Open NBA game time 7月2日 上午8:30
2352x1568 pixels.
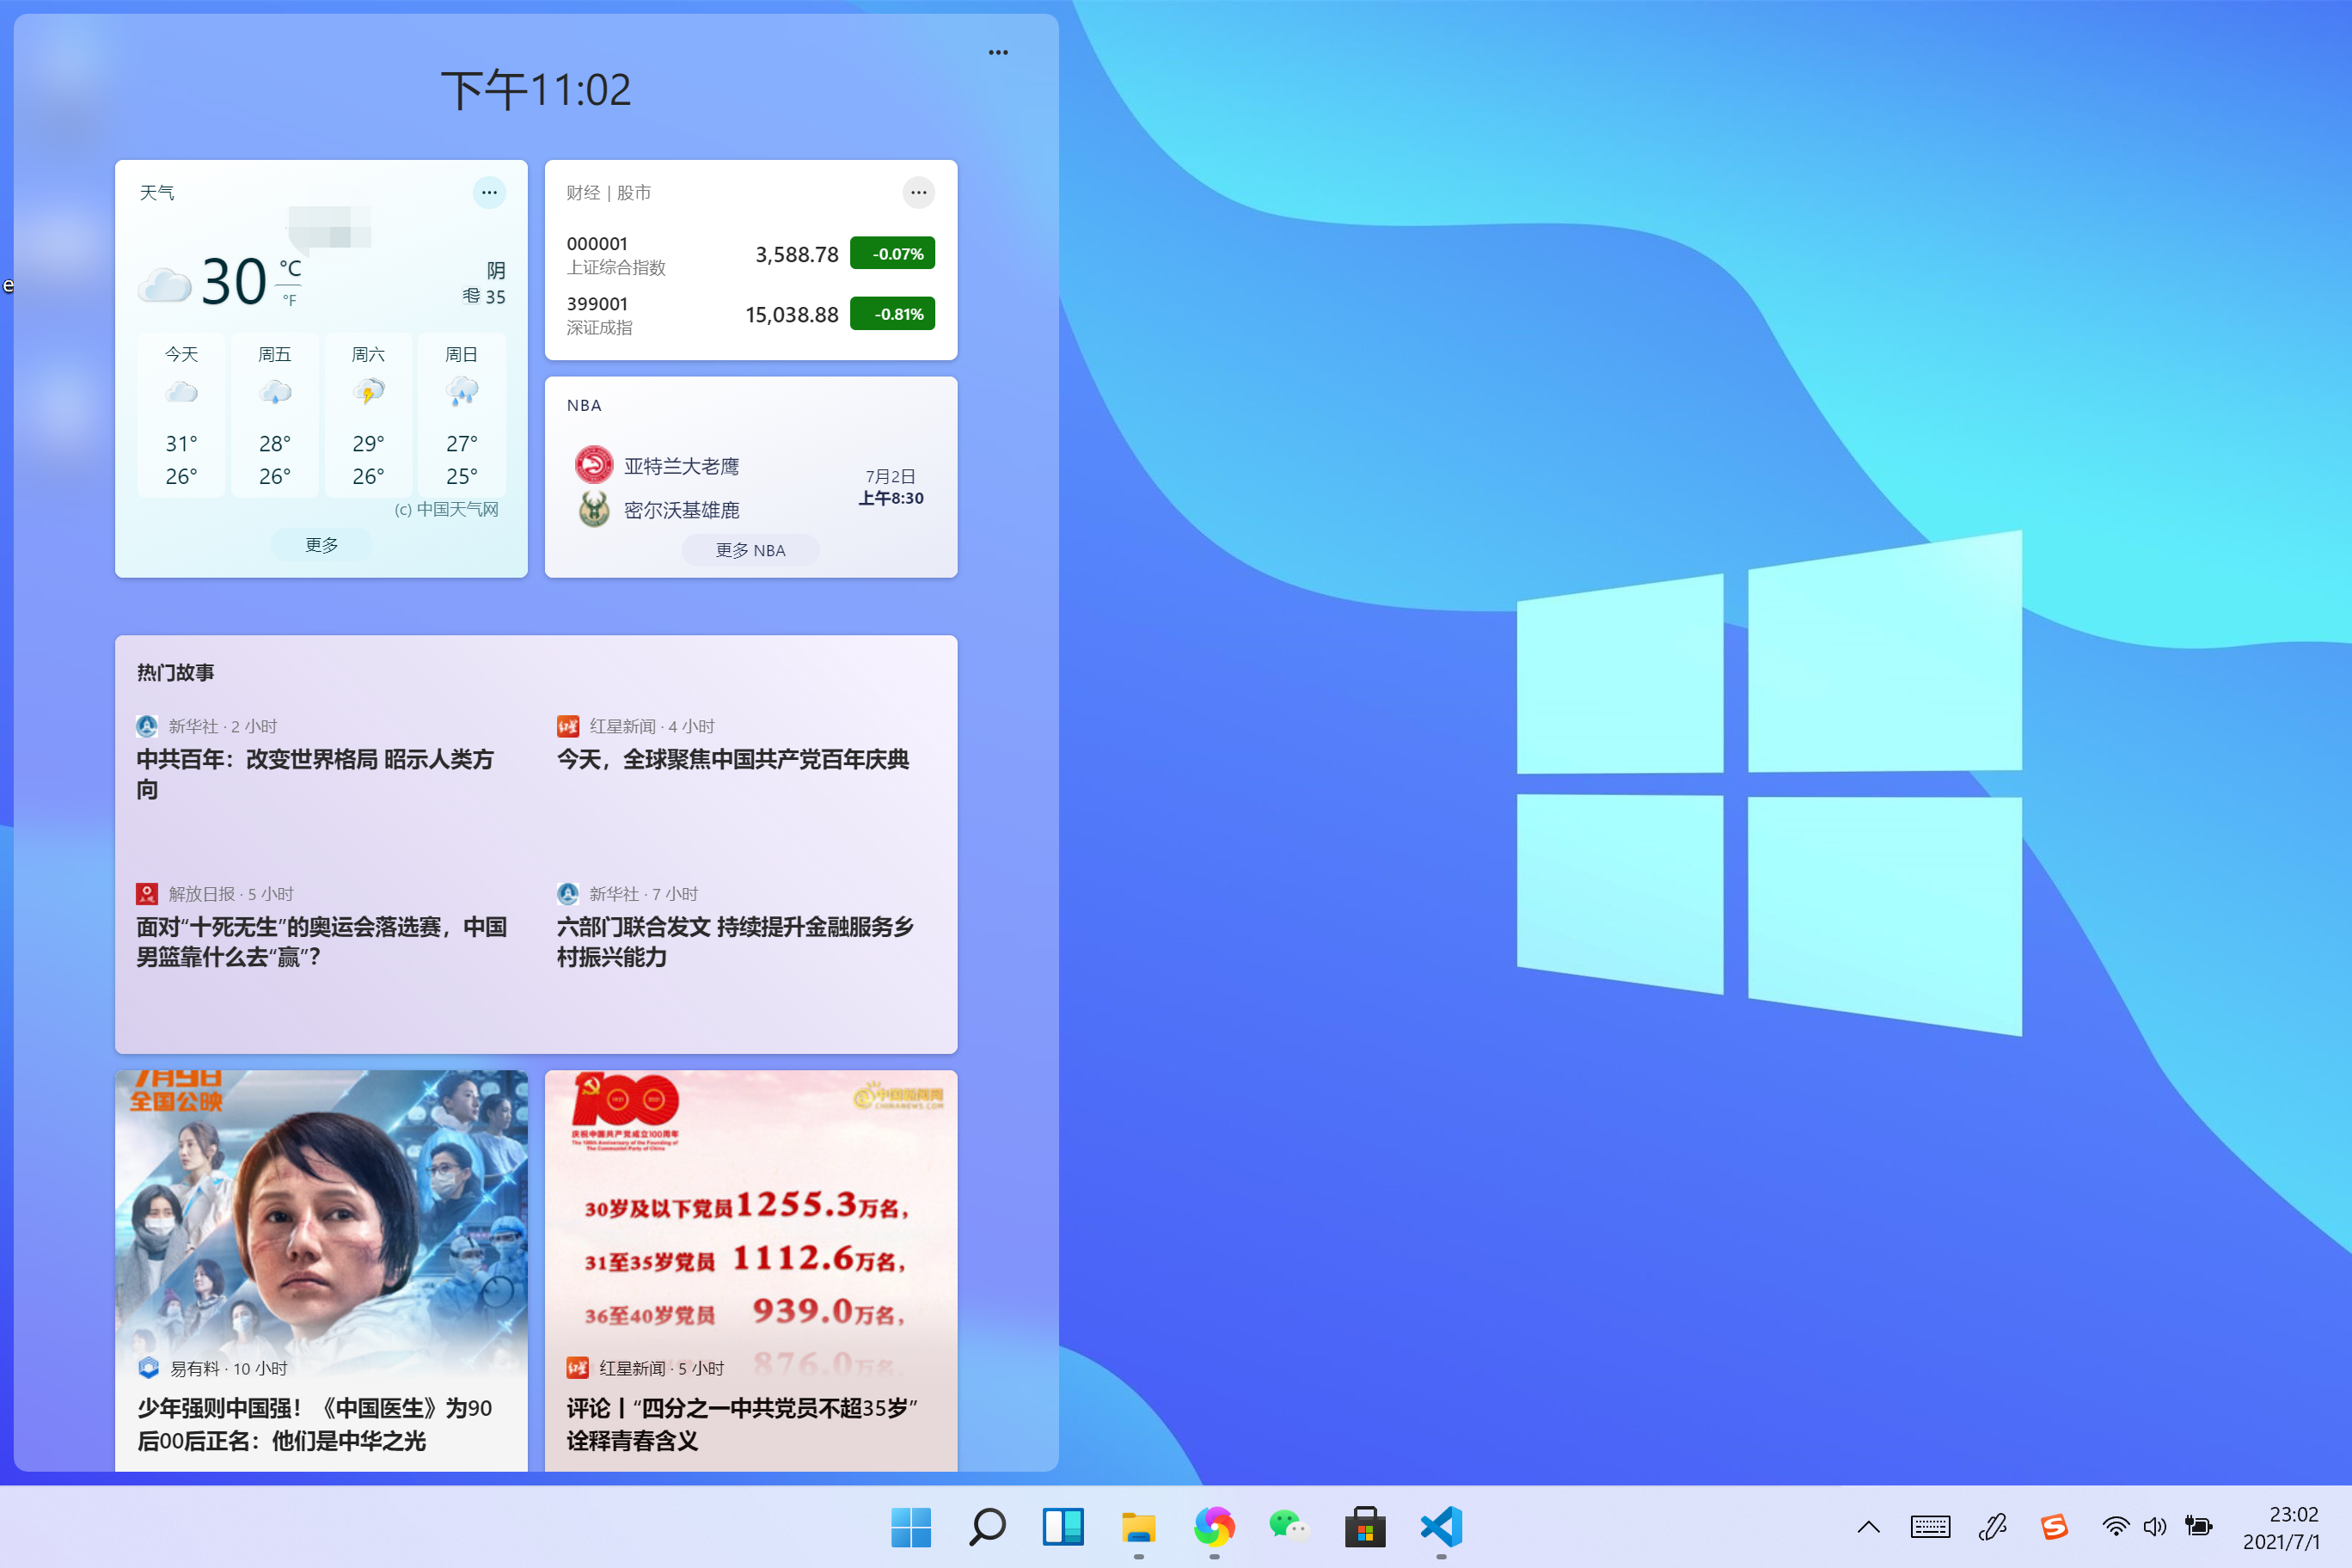(x=890, y=487)
